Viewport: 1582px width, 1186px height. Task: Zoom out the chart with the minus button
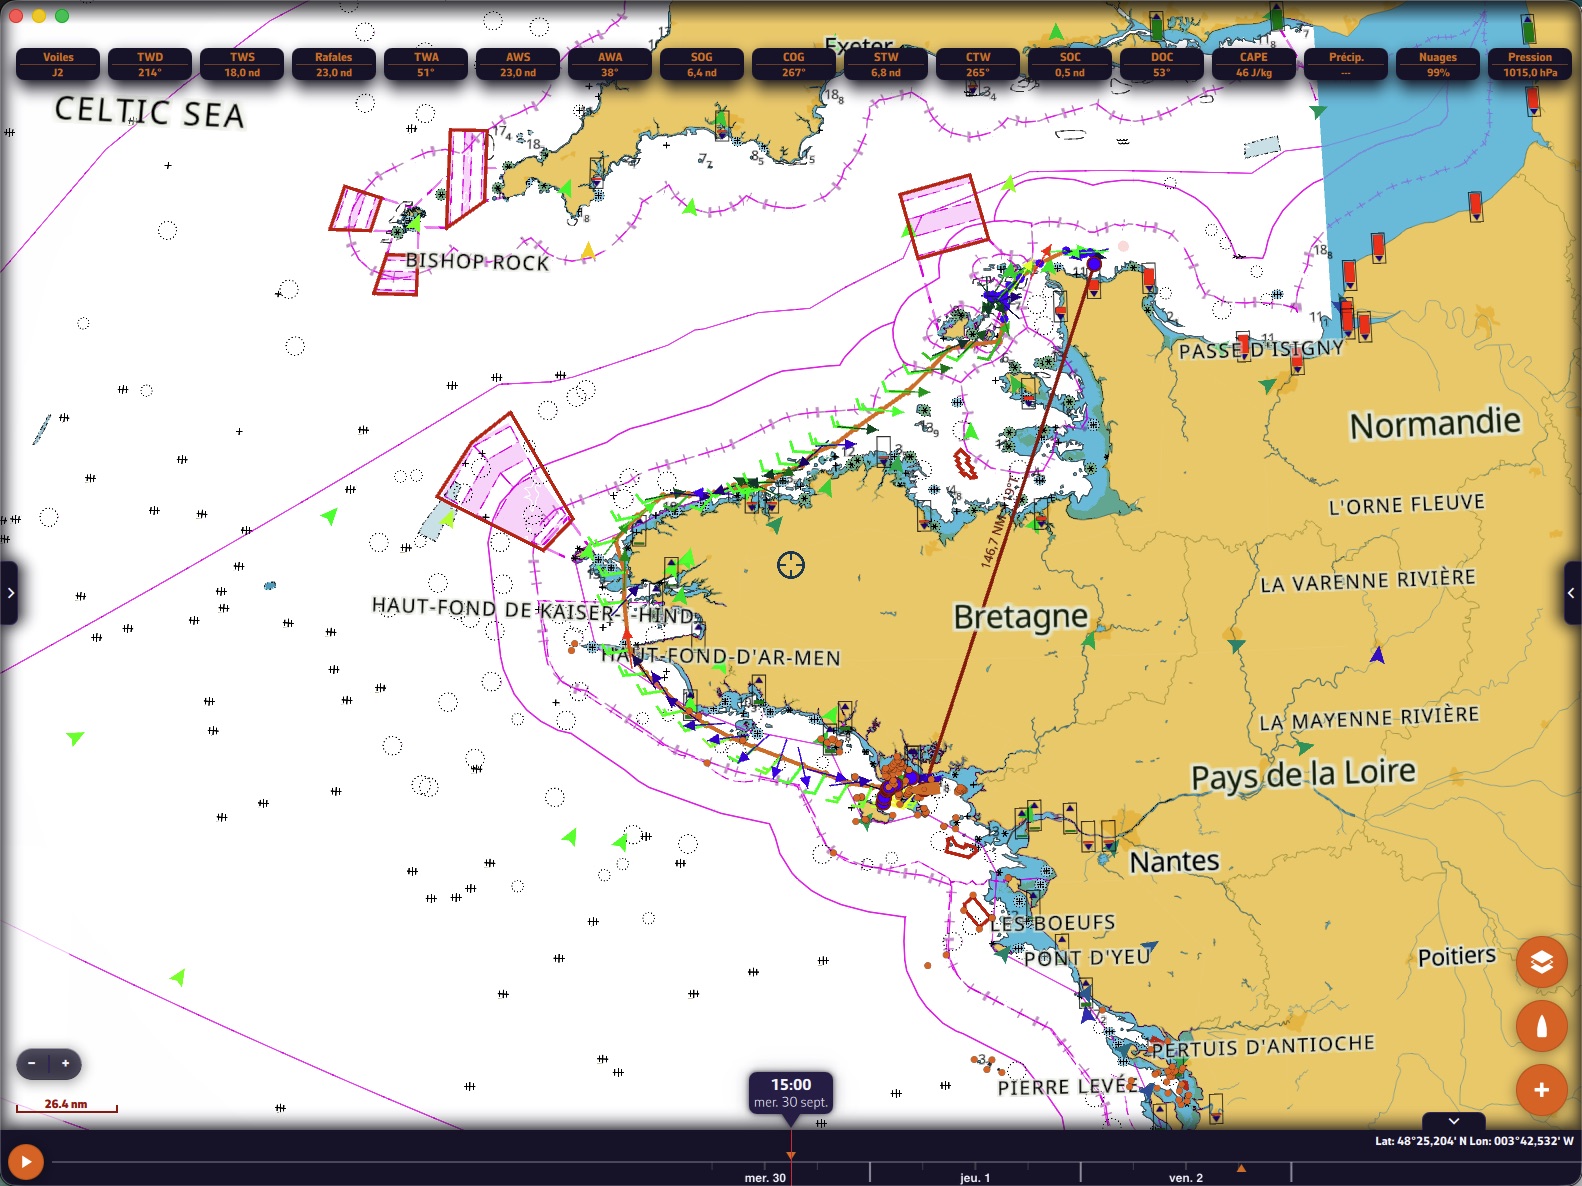(x=33, y=1063)
